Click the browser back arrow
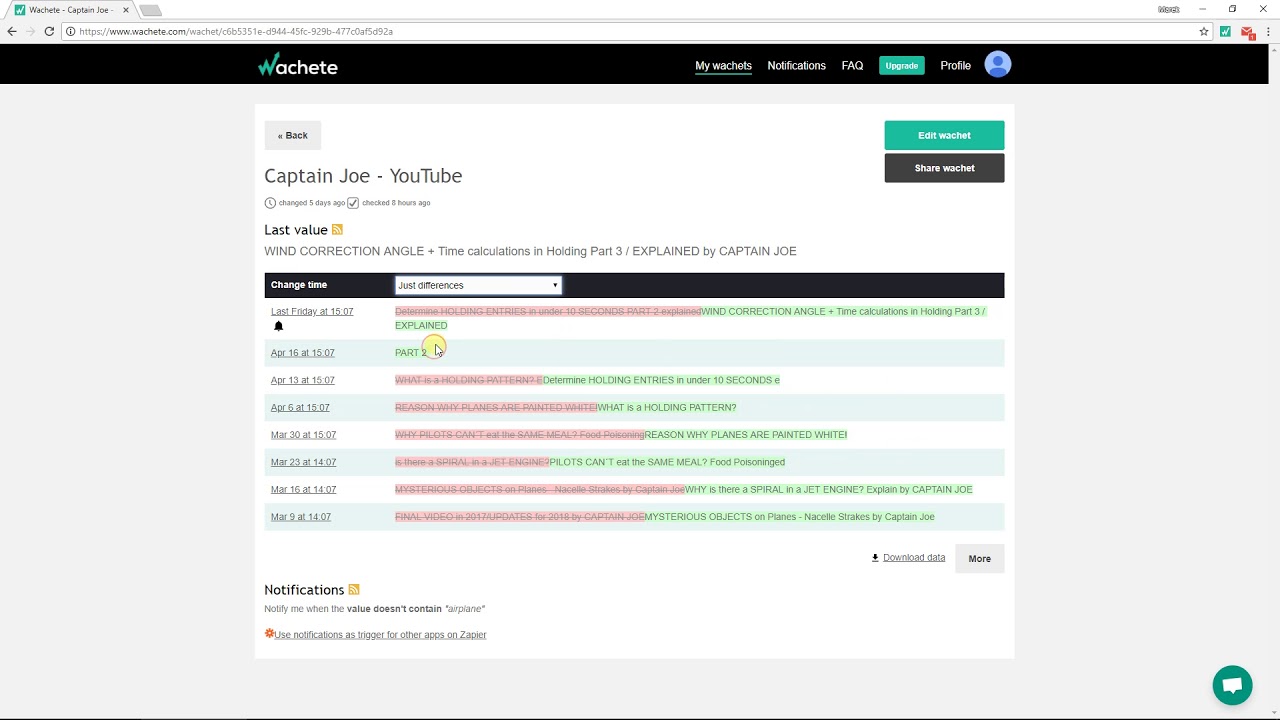 [12, 31]
